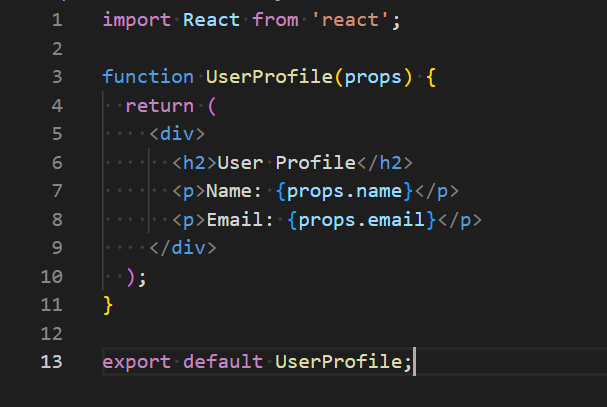The width and height of the screenshot is (607, 407).
Task: Click 'props' parameter on line 3
Action: click(373, 77)
